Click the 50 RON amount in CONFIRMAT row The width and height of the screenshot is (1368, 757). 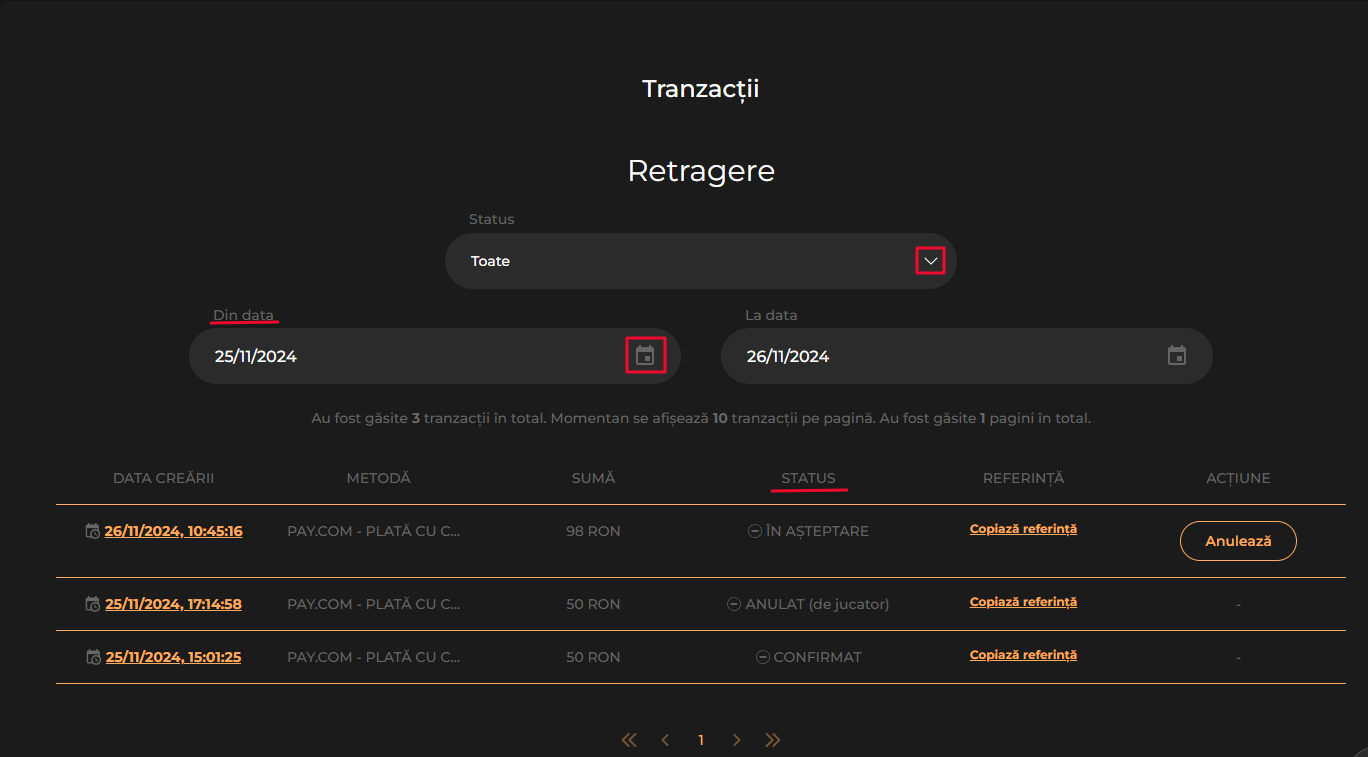593,657
